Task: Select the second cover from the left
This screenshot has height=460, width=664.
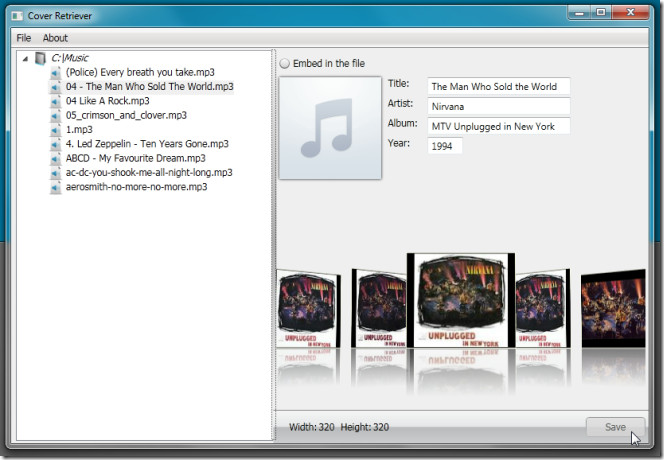Action: click(x=379, y=309)
